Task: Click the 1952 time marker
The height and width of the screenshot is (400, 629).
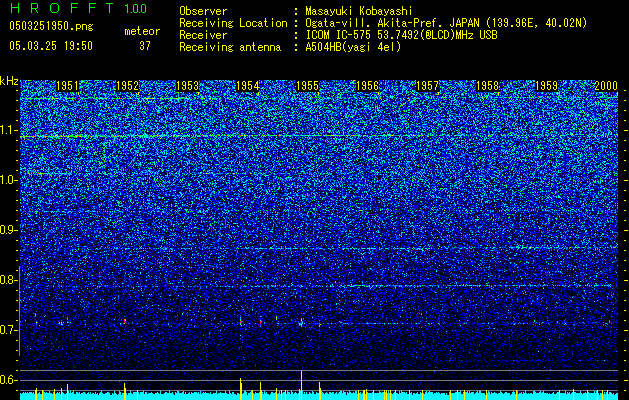Action: point(127,86)
